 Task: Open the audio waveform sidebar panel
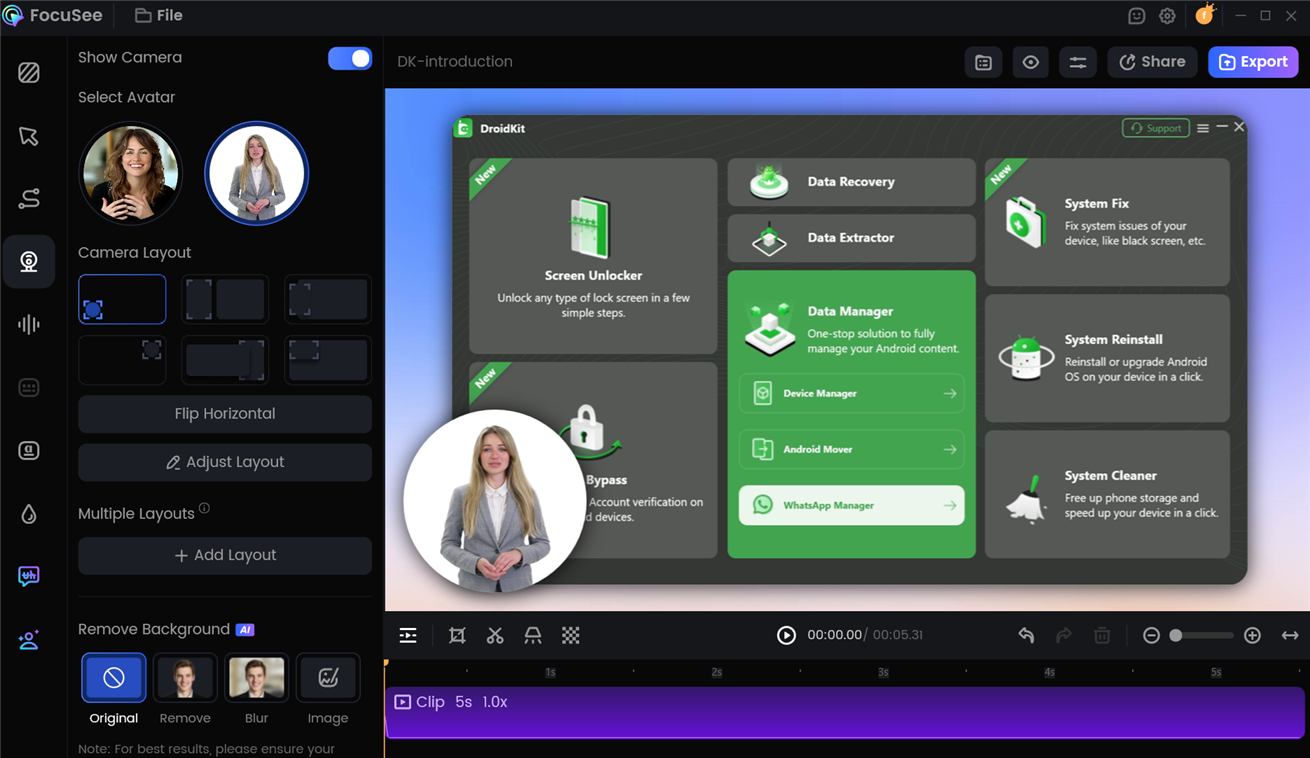point(29,325)
